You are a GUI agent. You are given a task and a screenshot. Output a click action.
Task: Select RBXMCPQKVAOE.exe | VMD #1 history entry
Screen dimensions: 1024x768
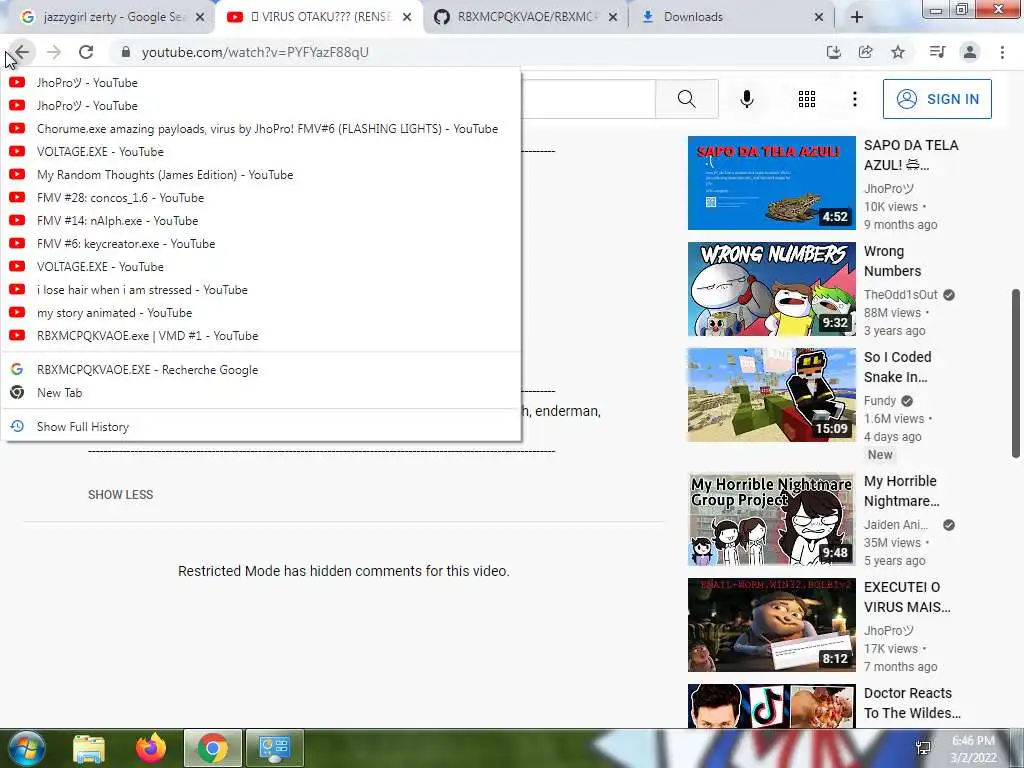click(x=261, y=336)
